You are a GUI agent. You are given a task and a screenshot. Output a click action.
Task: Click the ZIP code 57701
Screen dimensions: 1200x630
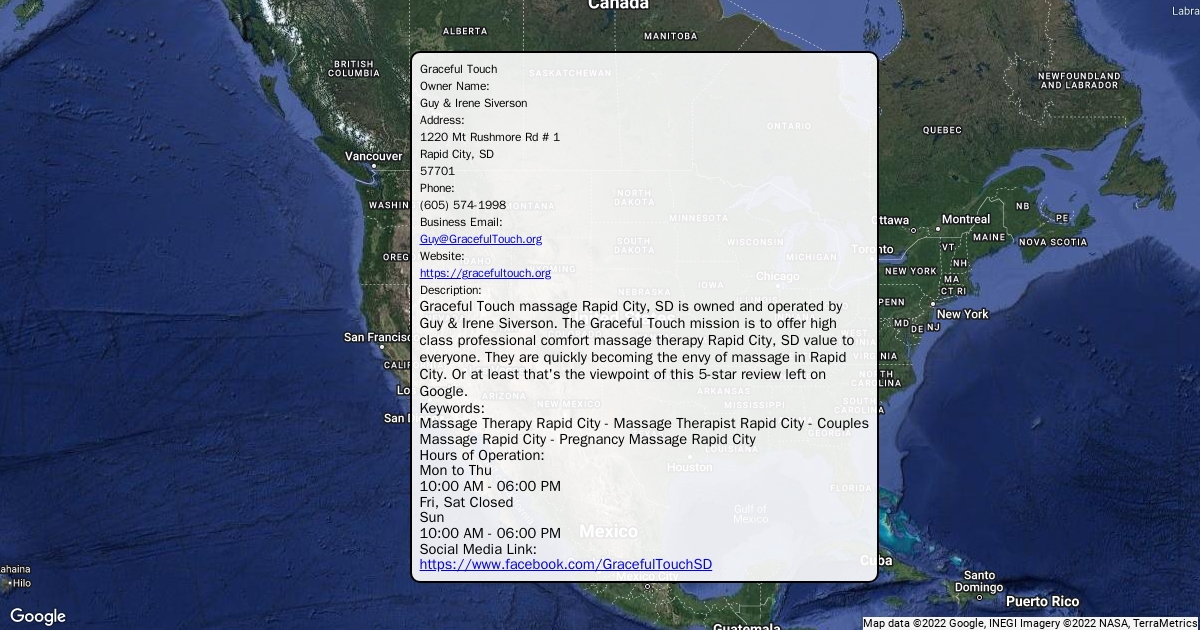(x=437, y=171)
